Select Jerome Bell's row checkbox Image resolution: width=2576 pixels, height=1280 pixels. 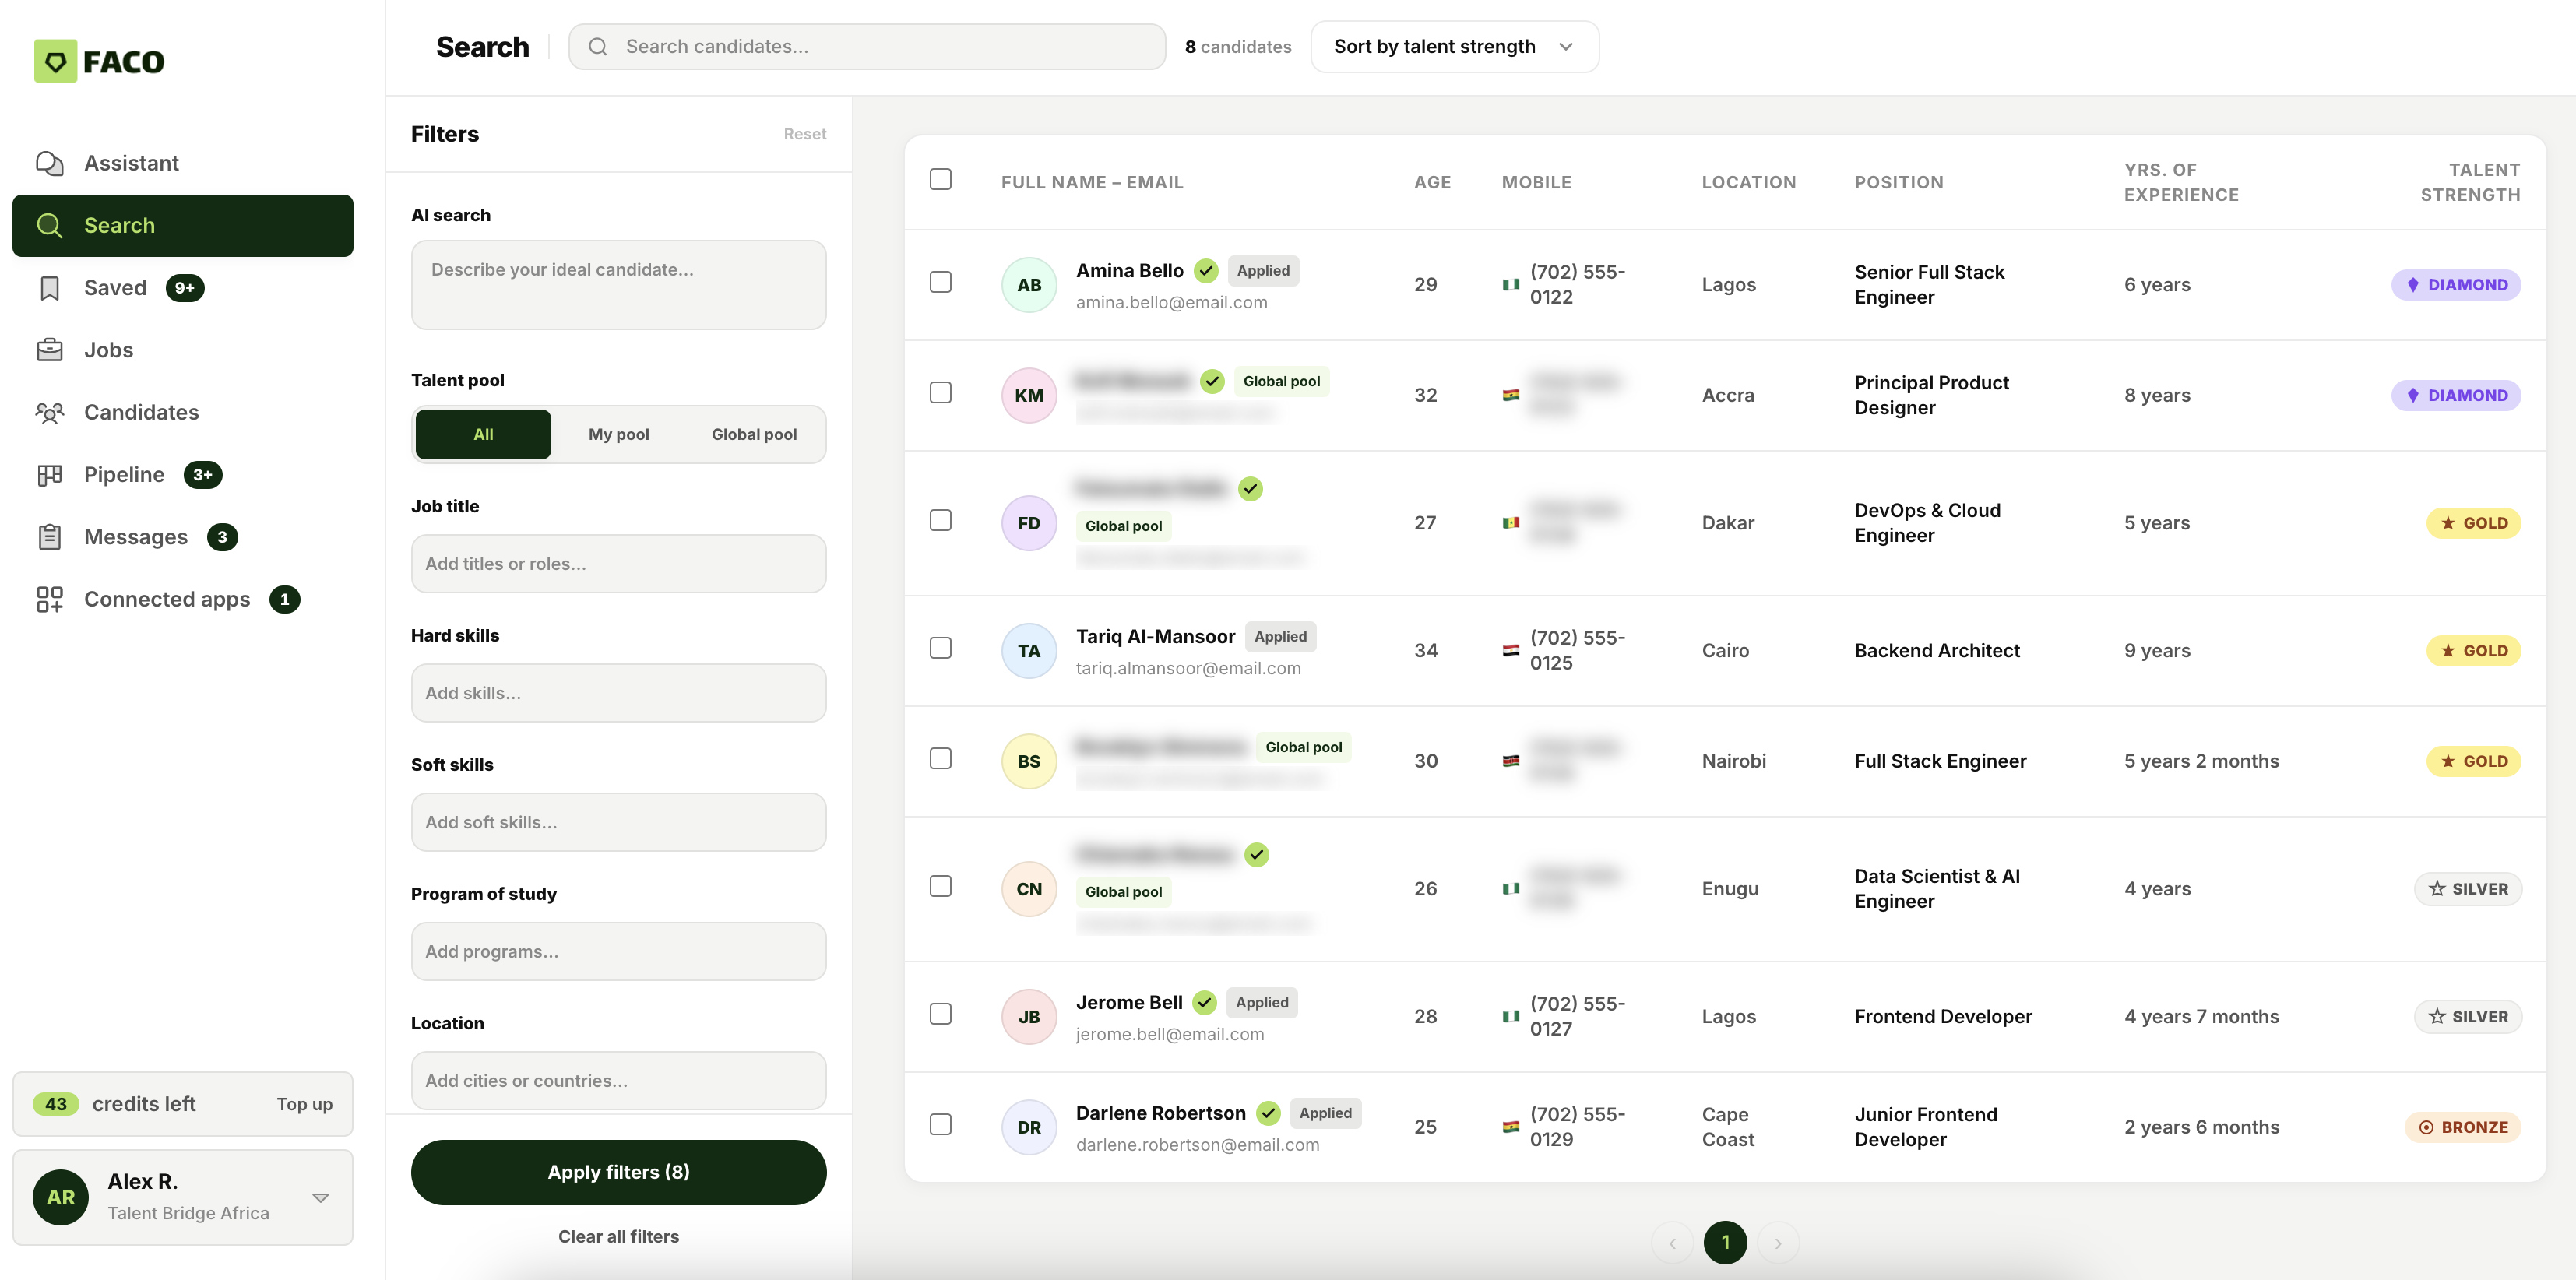[x=940, y=1014]
